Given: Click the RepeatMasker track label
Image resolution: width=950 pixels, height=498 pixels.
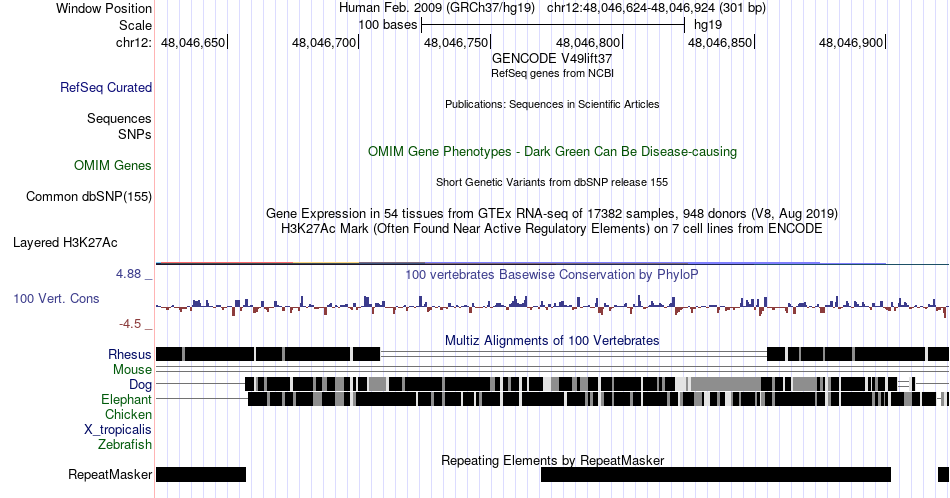Looking at the screenshot, I should [x=110, y=474].
